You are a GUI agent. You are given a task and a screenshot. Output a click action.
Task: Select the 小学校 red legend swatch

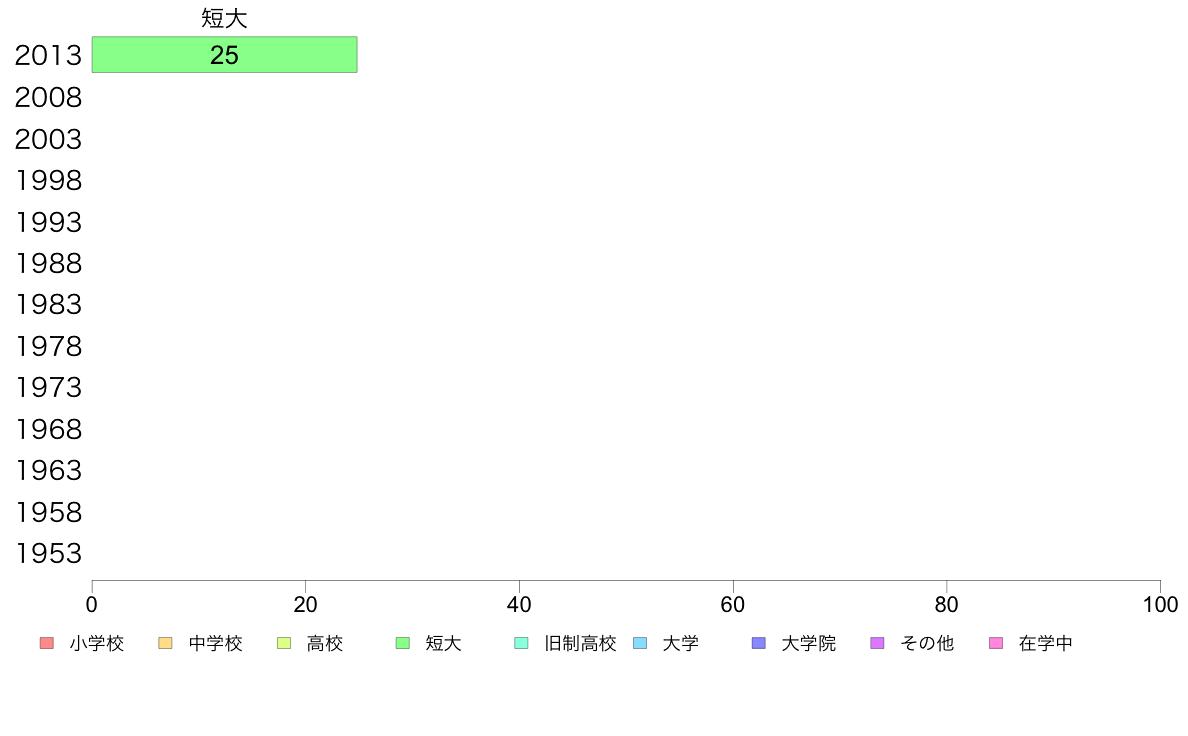pyautogui.click(x=46, y=644)
